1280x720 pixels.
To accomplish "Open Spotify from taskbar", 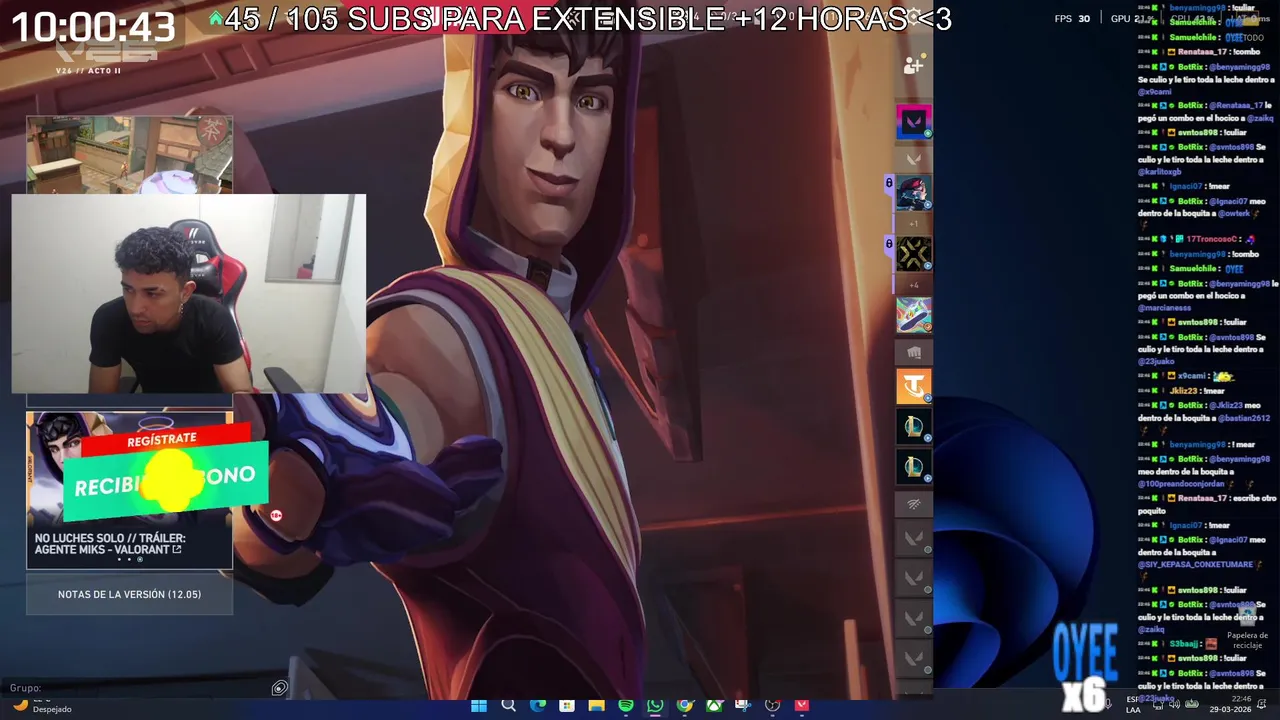I will 626,706.
